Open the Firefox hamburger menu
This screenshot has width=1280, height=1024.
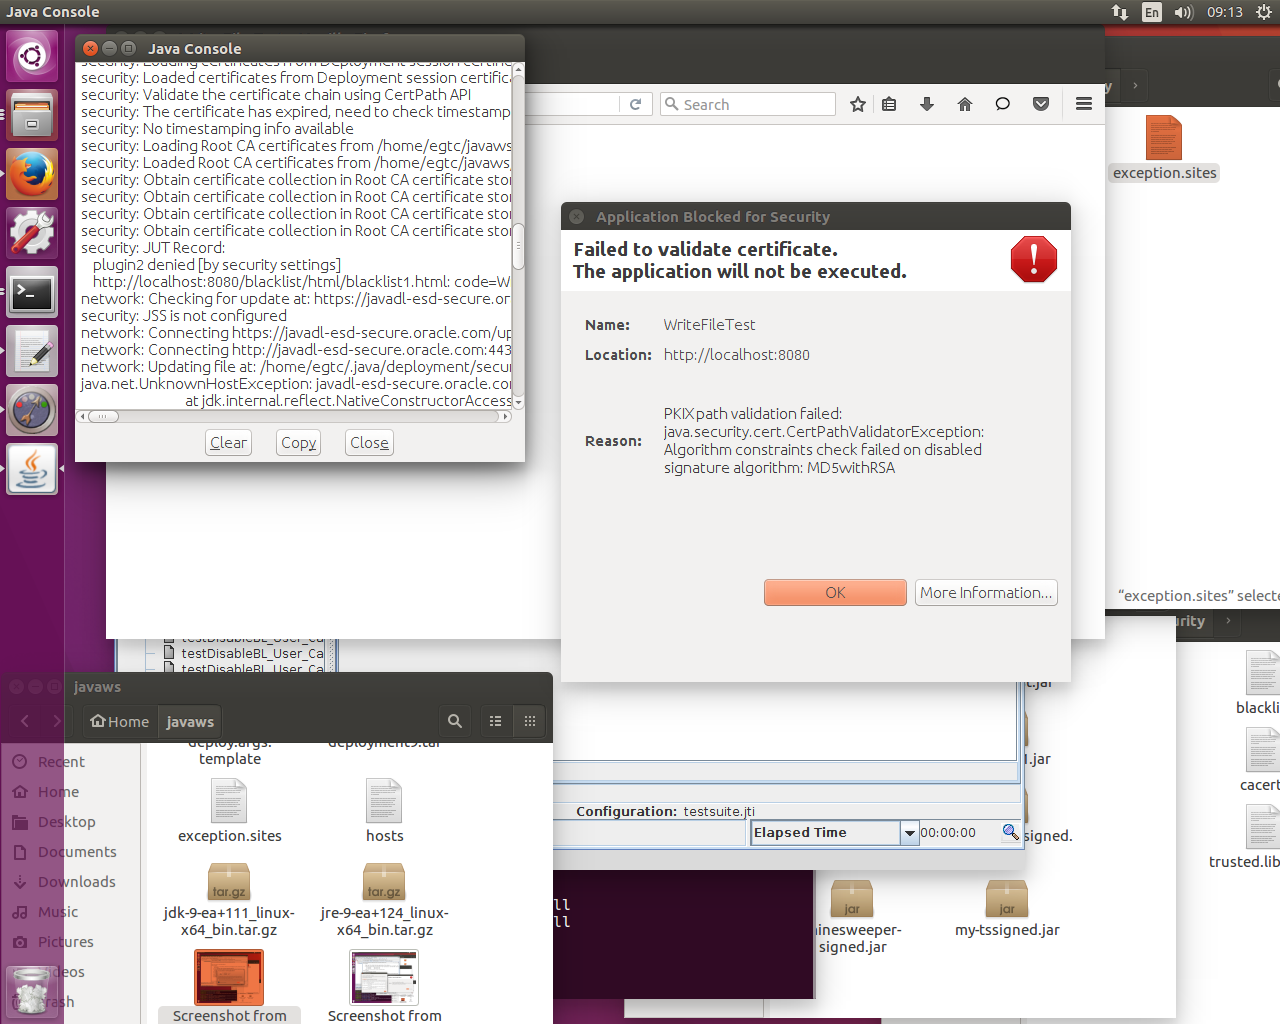pos(1083,104)
